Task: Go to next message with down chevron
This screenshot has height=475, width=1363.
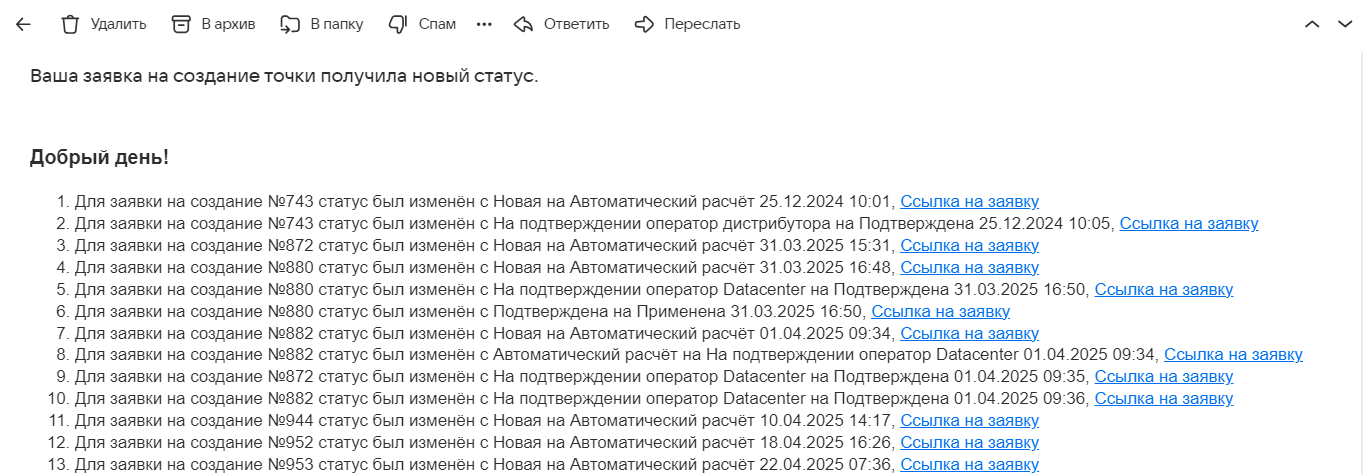Action: coord(1344,24)
